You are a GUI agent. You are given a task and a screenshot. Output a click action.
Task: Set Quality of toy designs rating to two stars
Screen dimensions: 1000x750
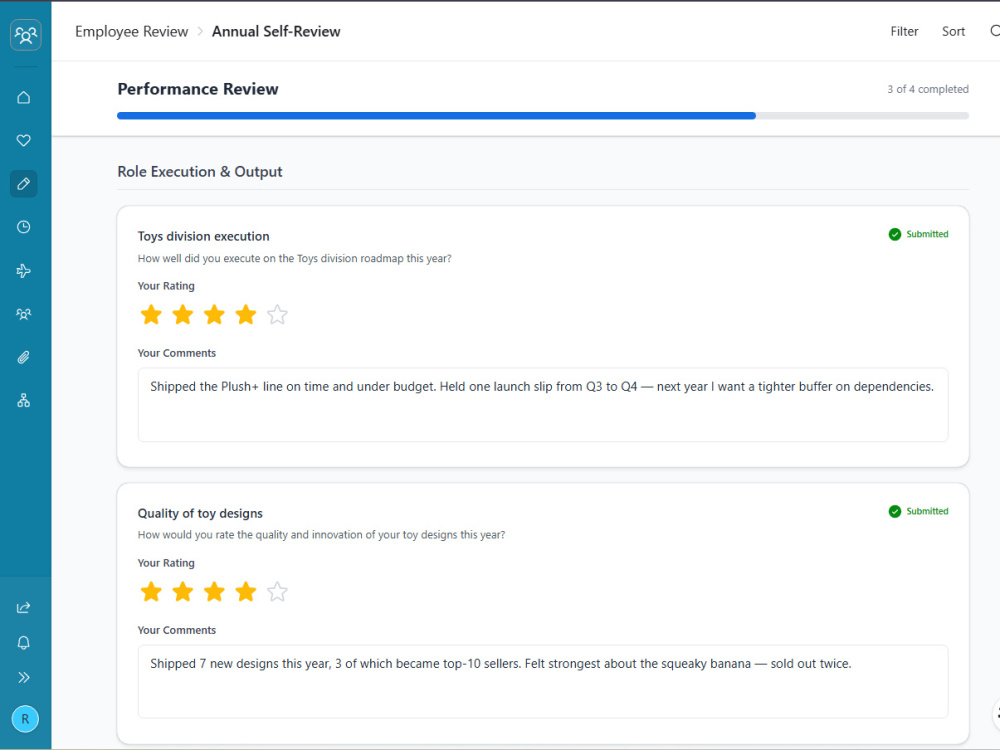click(x=183, y=592)
